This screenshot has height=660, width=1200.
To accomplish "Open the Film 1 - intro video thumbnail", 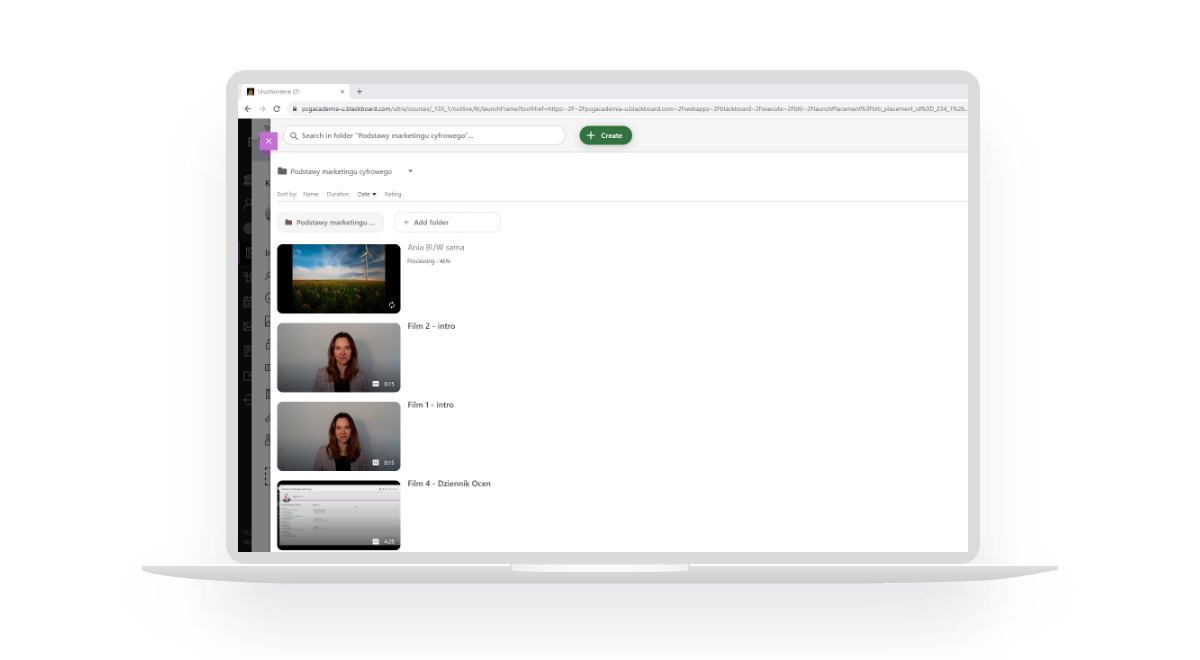I will coord(338,436).
